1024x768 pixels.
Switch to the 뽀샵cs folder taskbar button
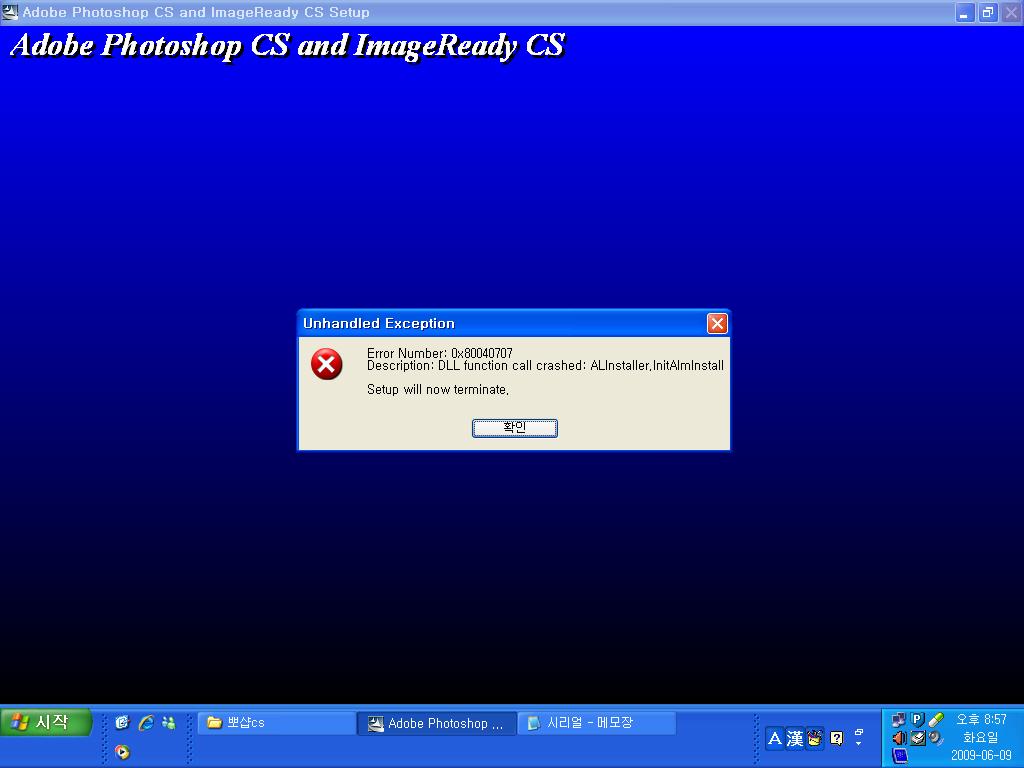(276, 723)
